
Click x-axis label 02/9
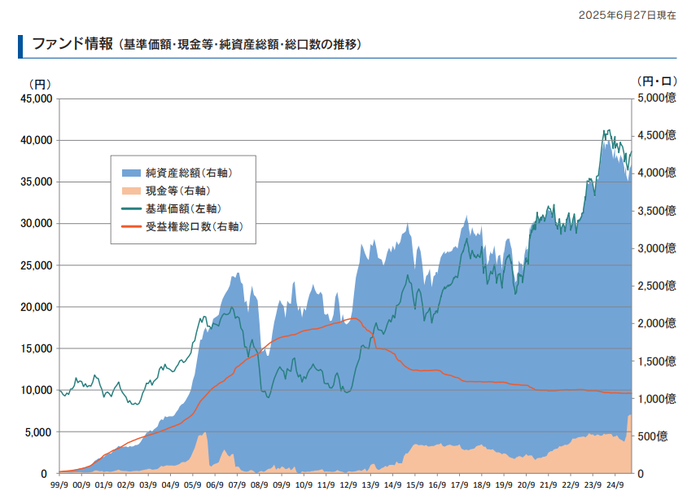click(126, 485)
